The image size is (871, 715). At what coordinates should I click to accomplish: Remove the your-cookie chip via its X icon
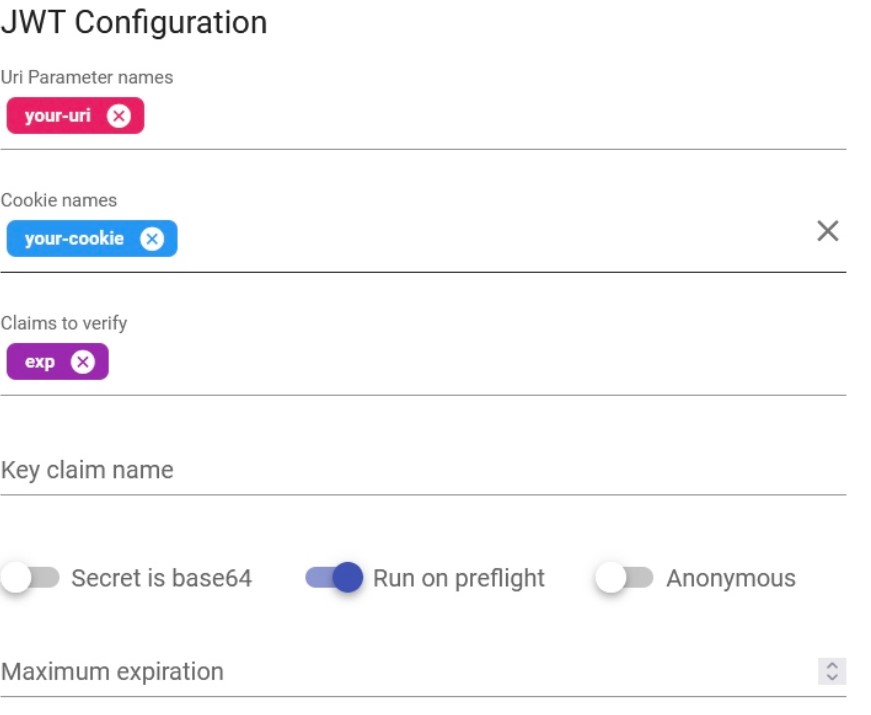(x=152, y=239)
